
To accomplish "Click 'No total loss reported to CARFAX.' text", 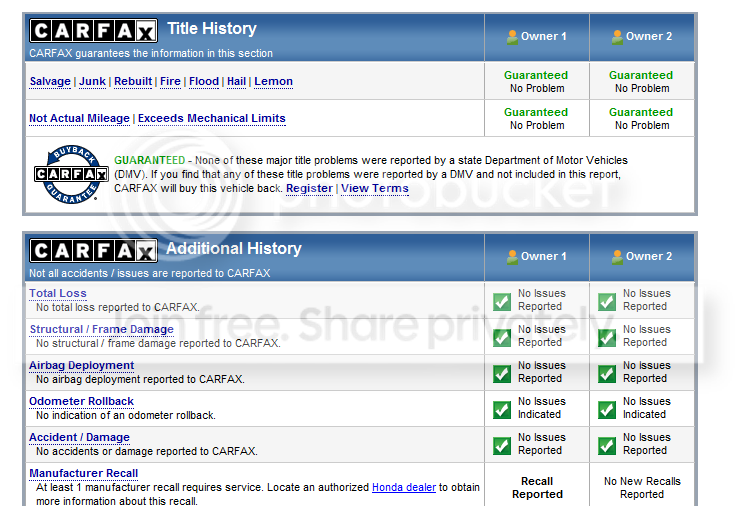I will point(118,307).
